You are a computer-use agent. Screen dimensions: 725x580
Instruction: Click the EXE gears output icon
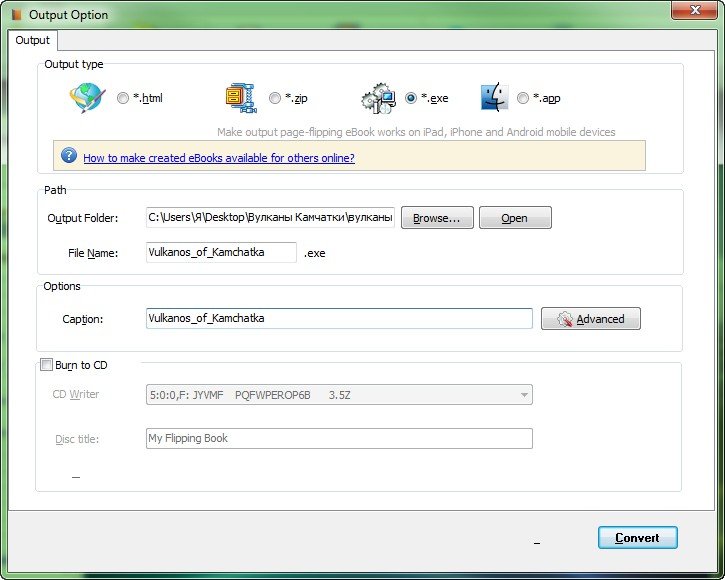point(378,98)
